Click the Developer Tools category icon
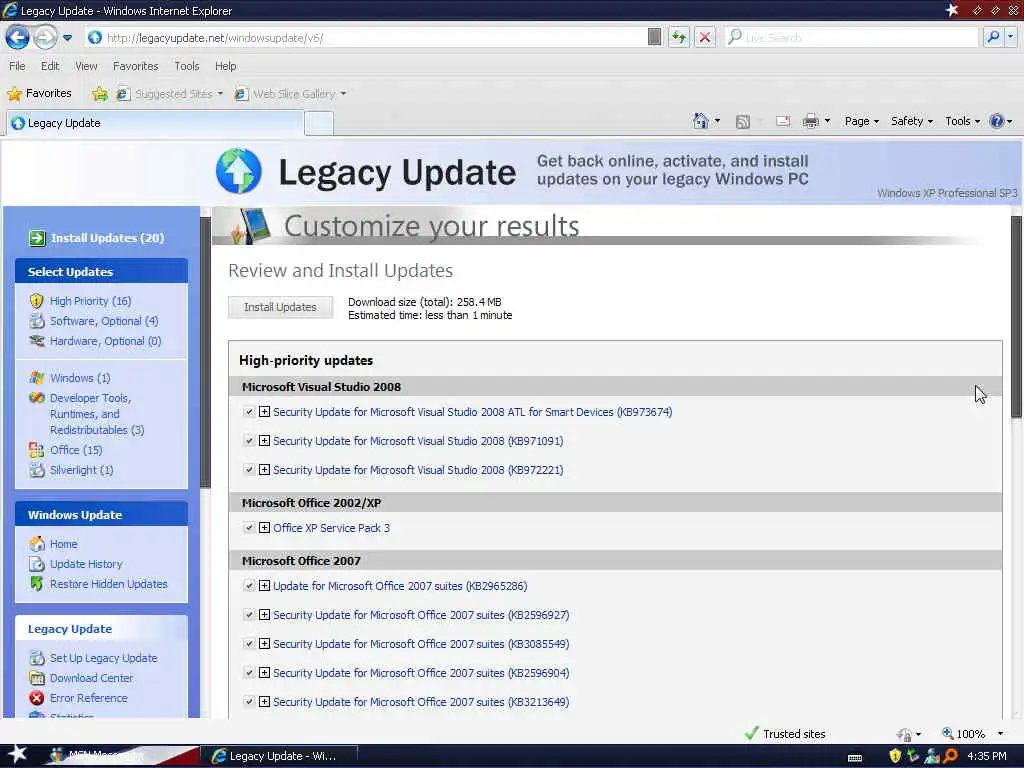This screenshot has width=1024, height=768. (37, 398)
